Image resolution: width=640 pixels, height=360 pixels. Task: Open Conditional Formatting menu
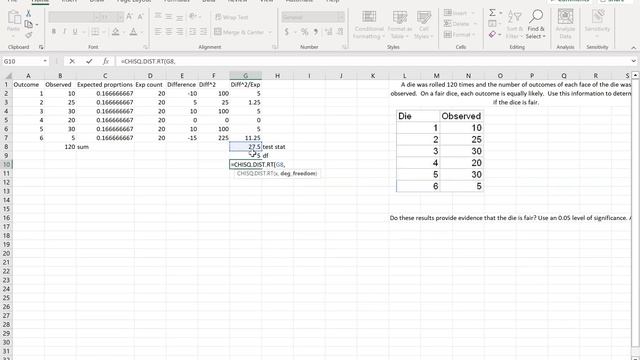point(369,25)
